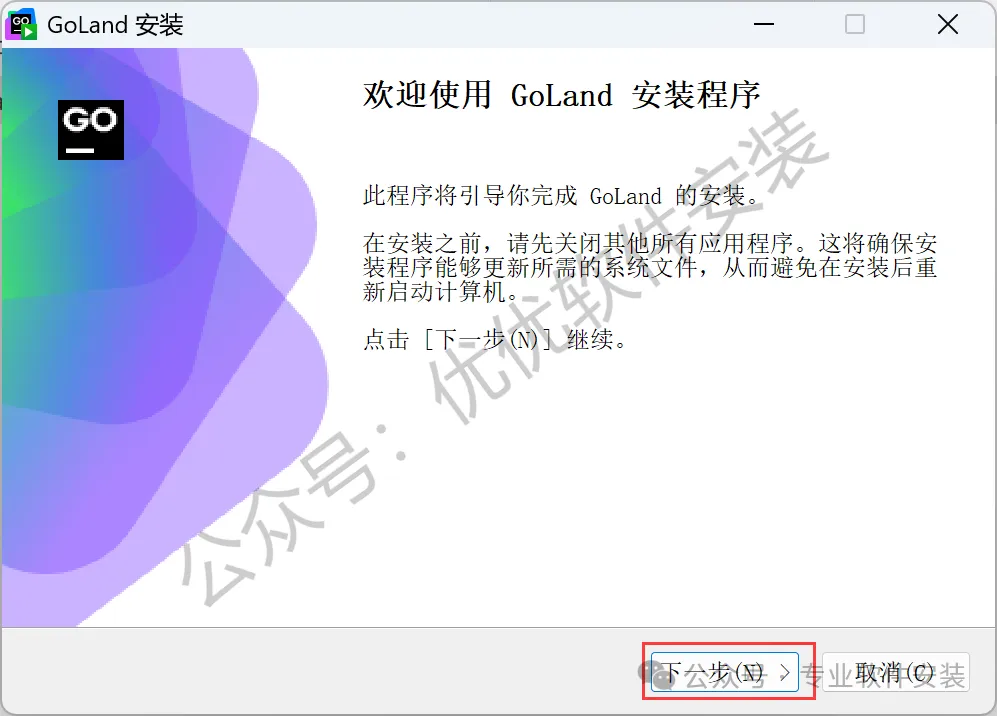Image resolution: width=997 pixels, height=716 pixels.
Task: Maximize the GoLand 安装 window
Action: click(855, 25)
